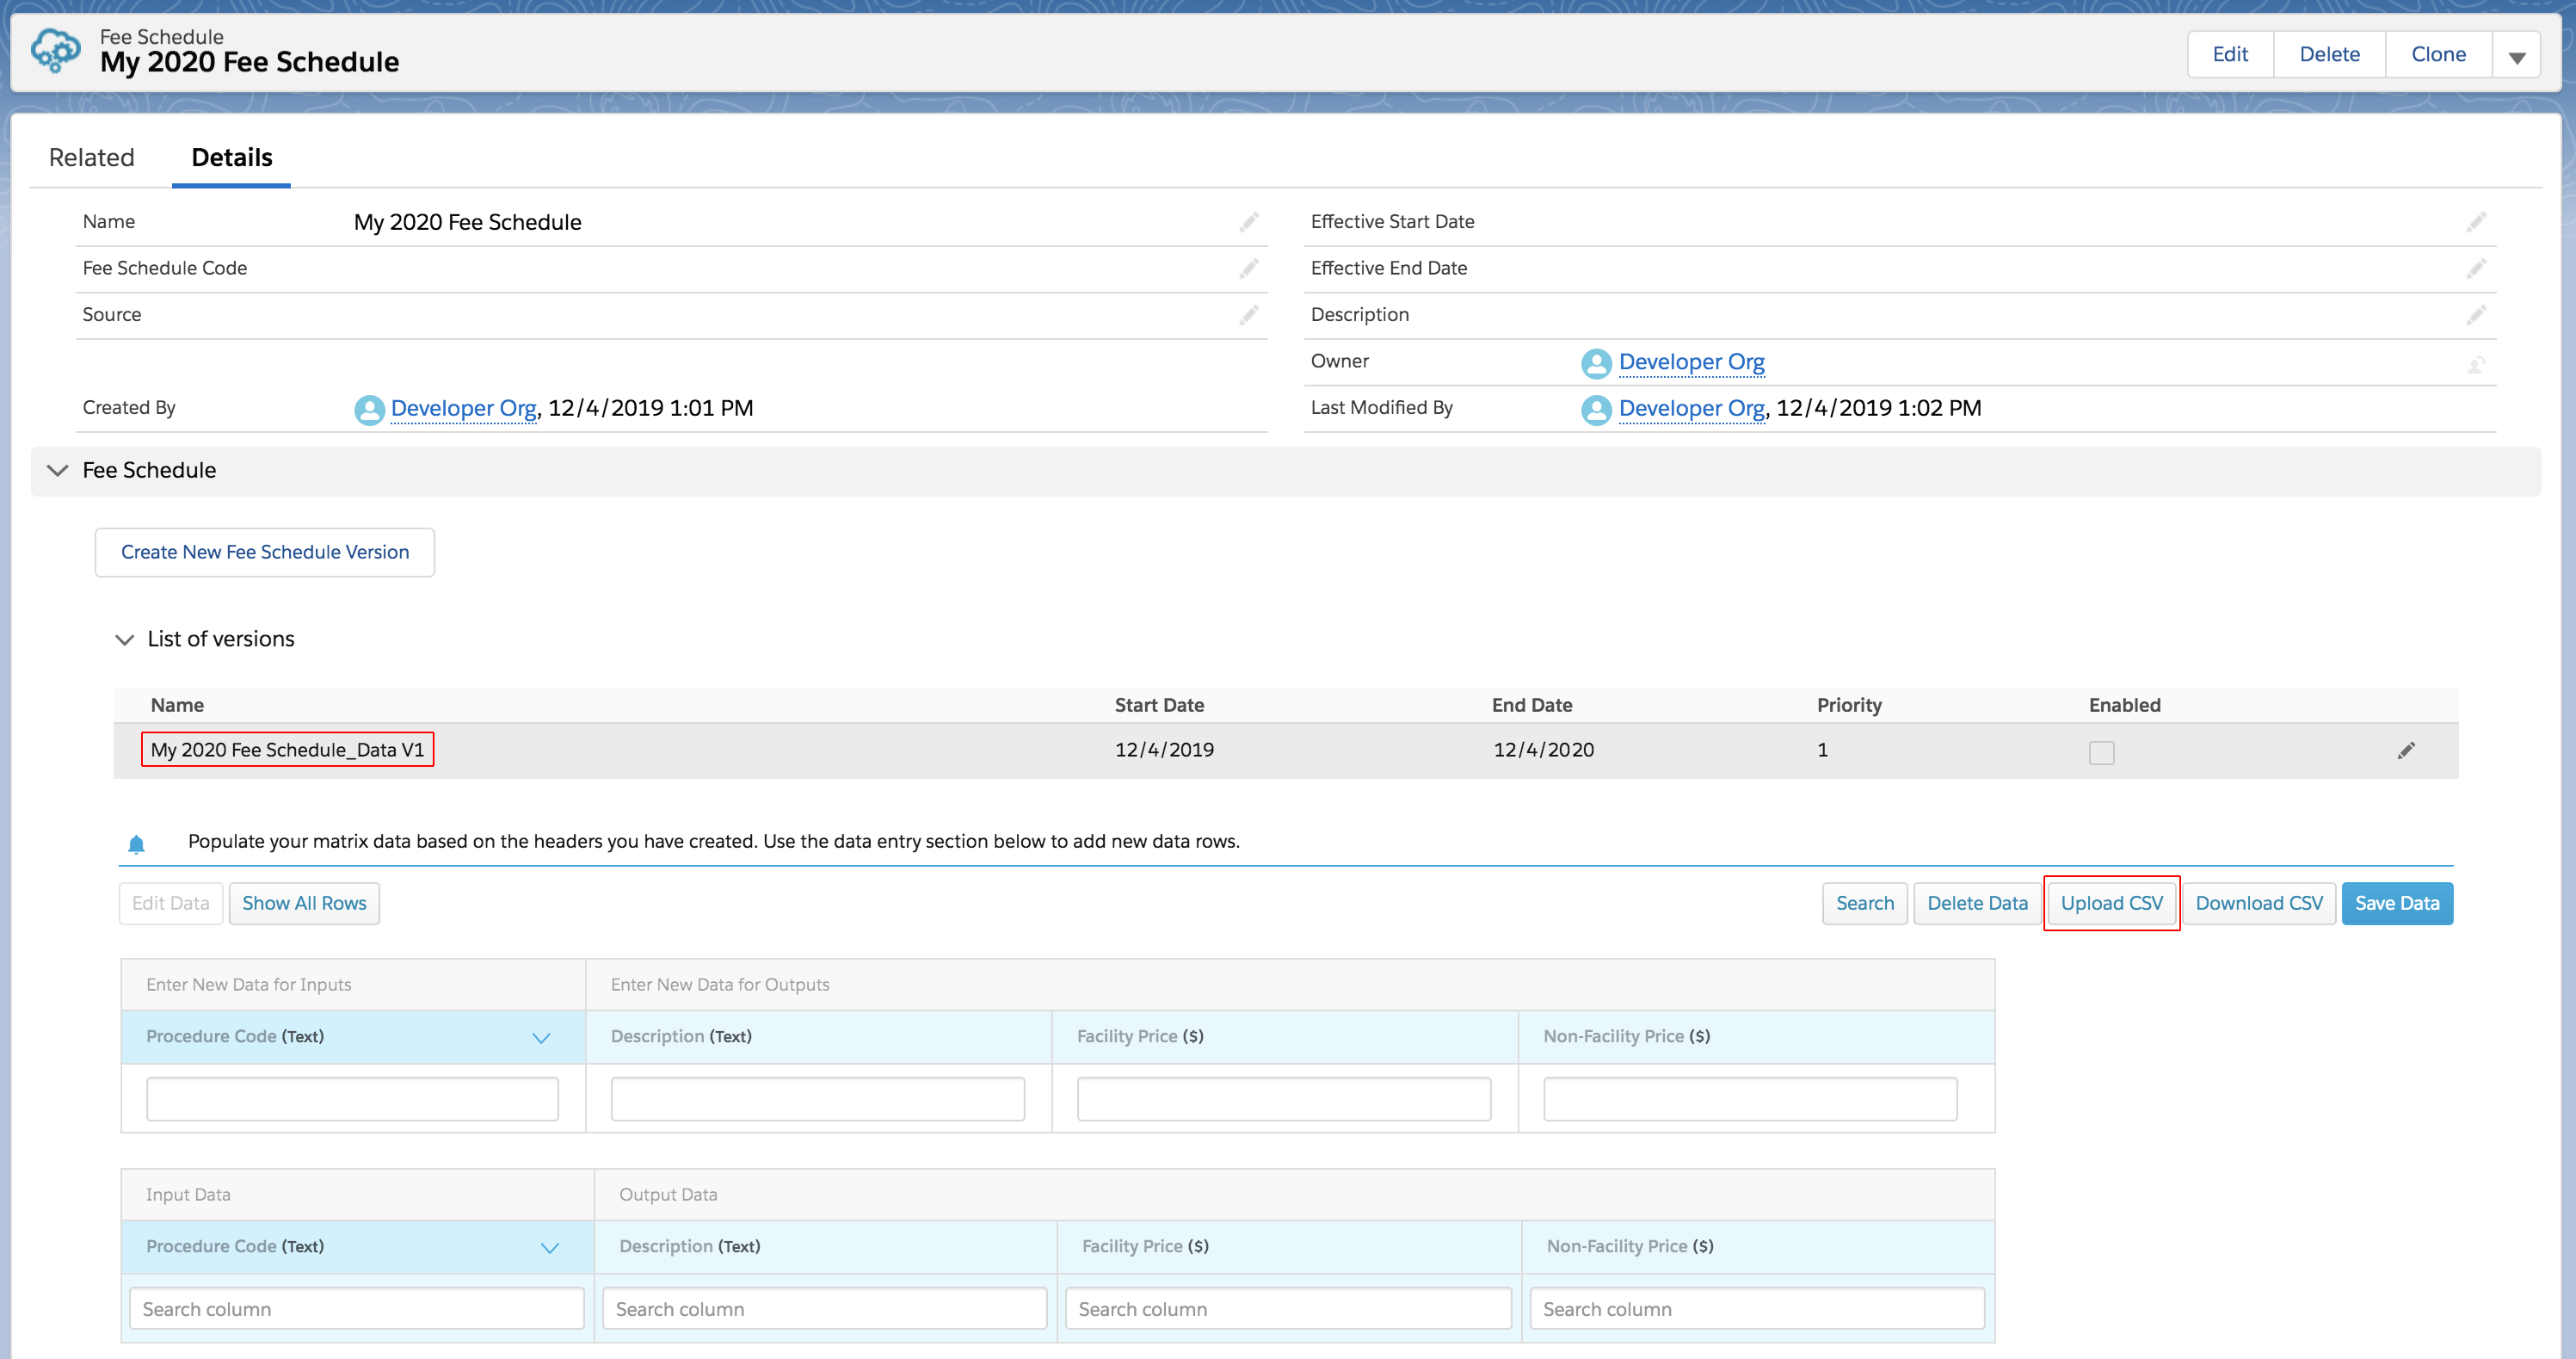
Task: Open Procedure Code dropdown in Input Data header
Action: click(550, 1247)
